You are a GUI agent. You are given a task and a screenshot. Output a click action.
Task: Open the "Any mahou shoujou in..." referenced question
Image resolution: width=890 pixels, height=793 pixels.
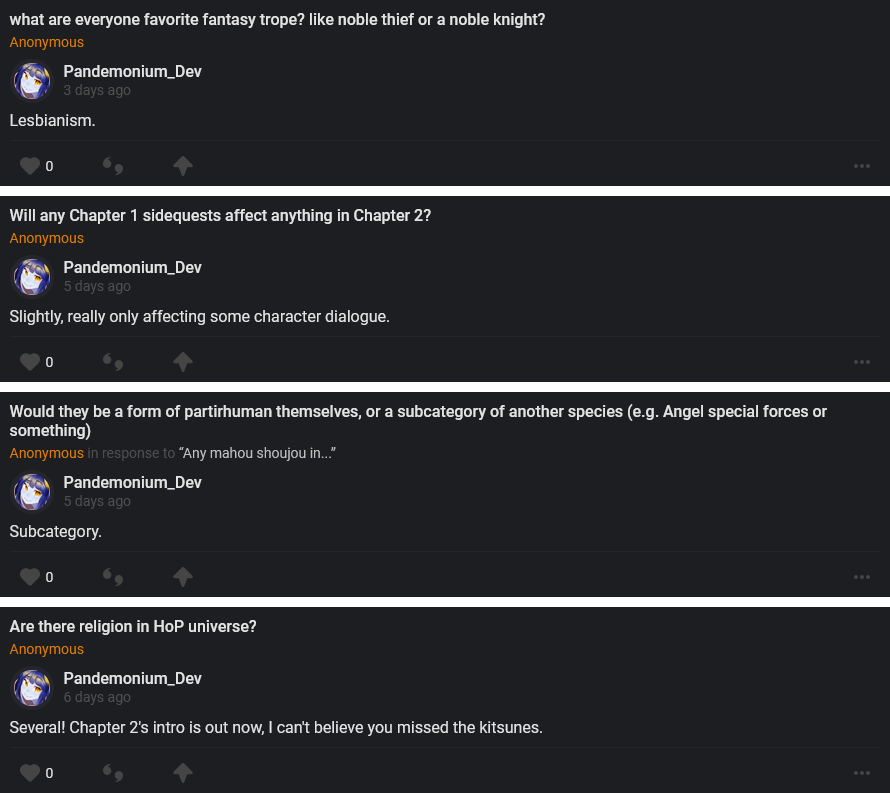click(x=257, y=454)
